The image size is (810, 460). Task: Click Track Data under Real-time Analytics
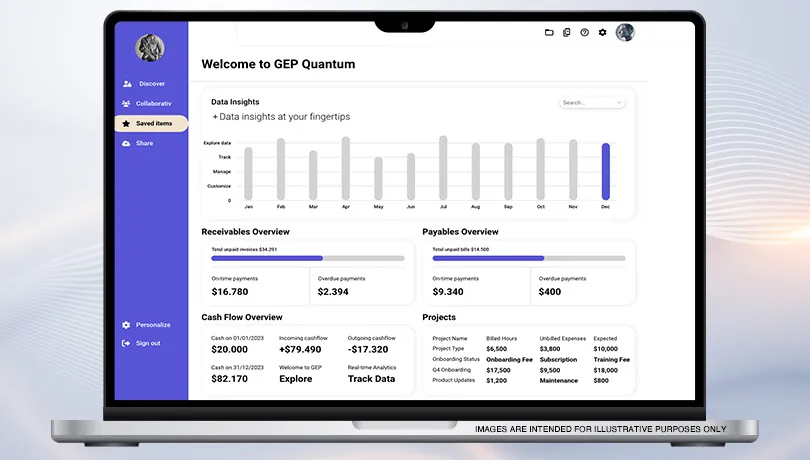(371, 379)
